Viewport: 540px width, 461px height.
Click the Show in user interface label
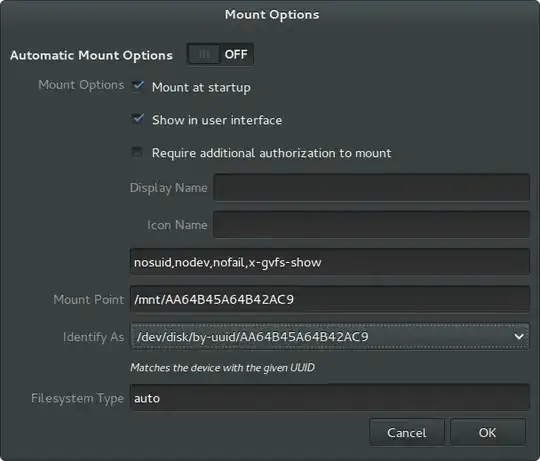pyautogui.click(x=217, y=120)
